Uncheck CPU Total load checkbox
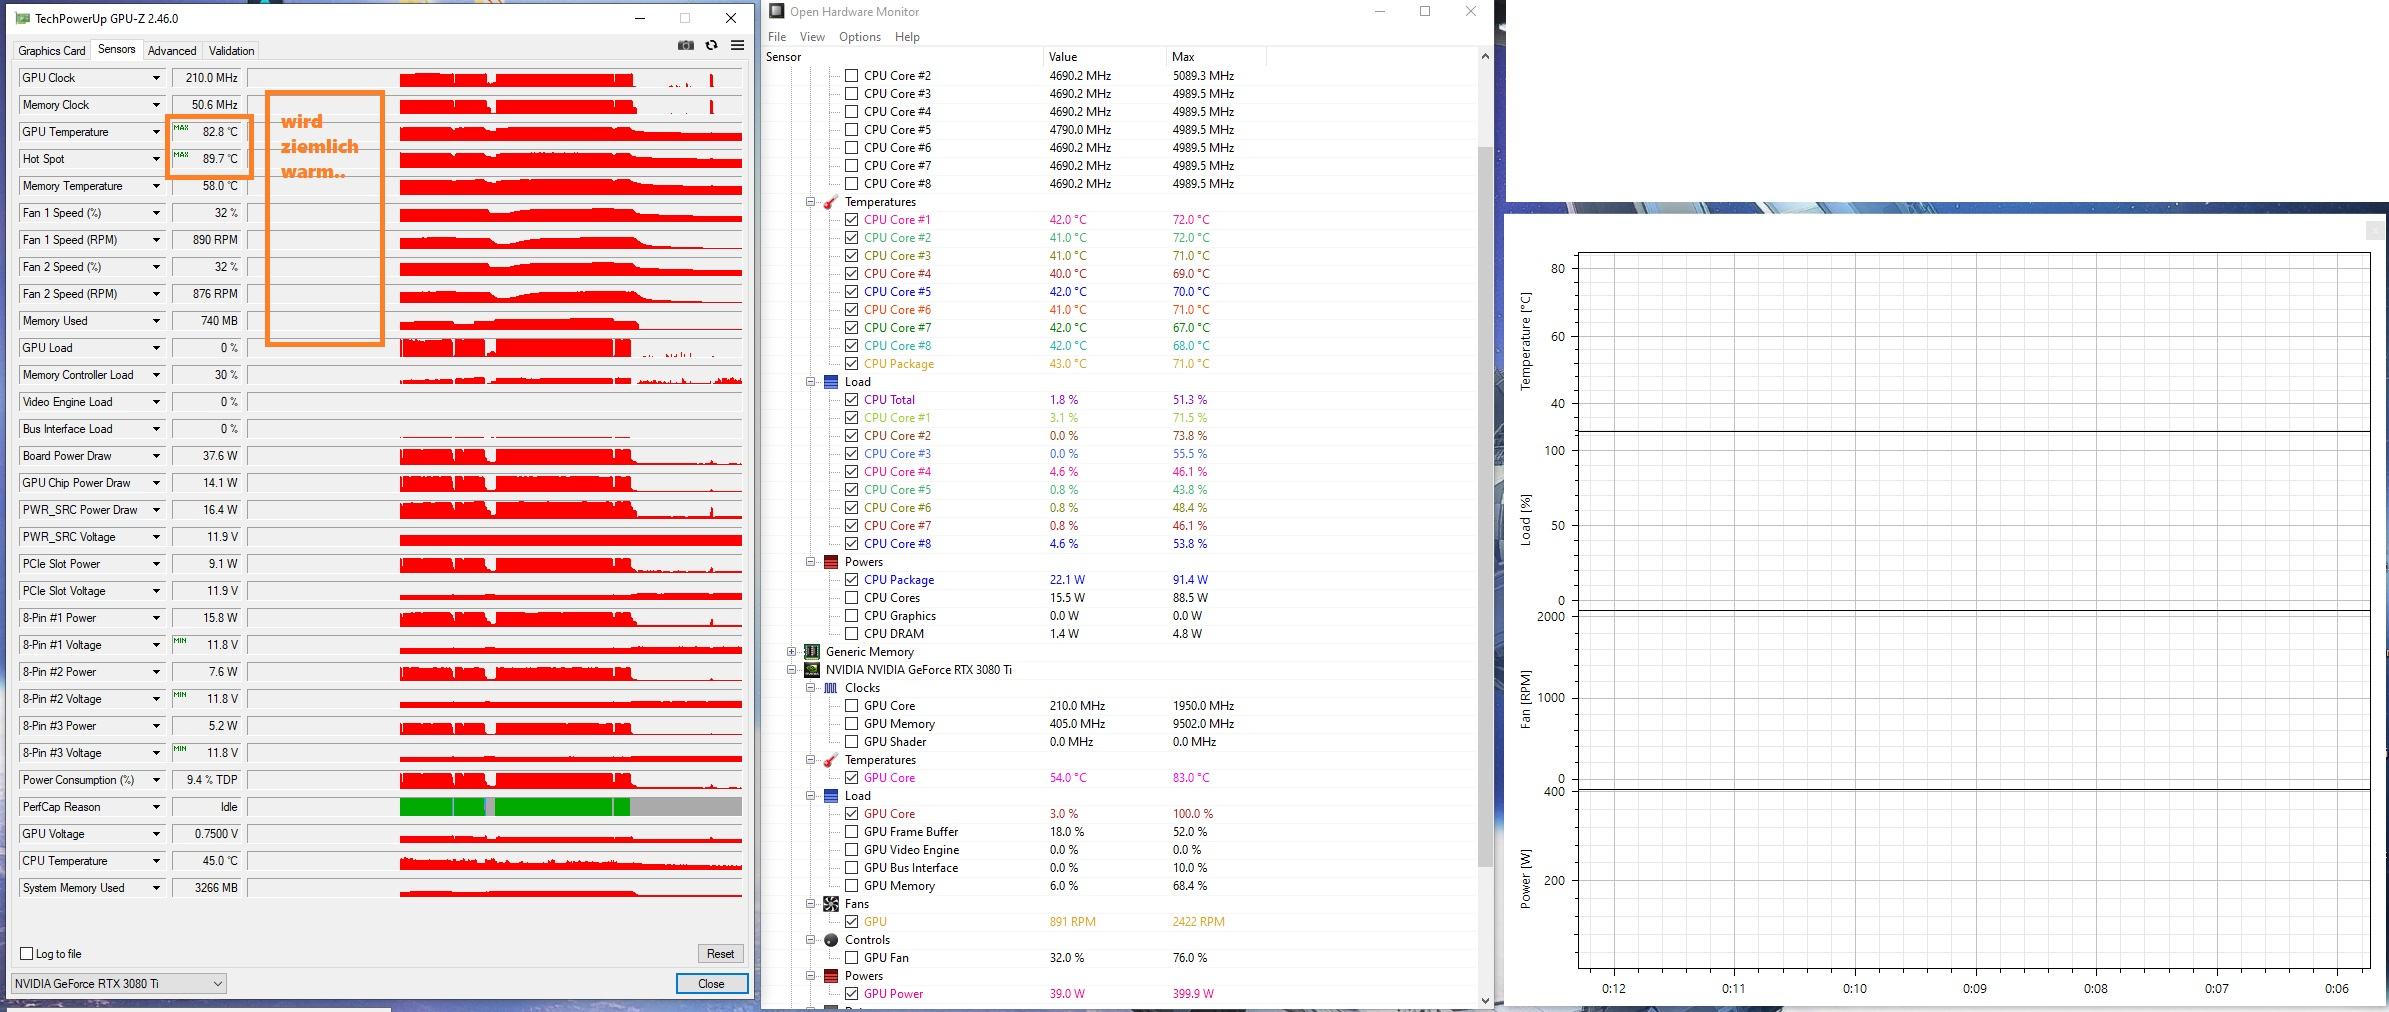 (851, 400)
